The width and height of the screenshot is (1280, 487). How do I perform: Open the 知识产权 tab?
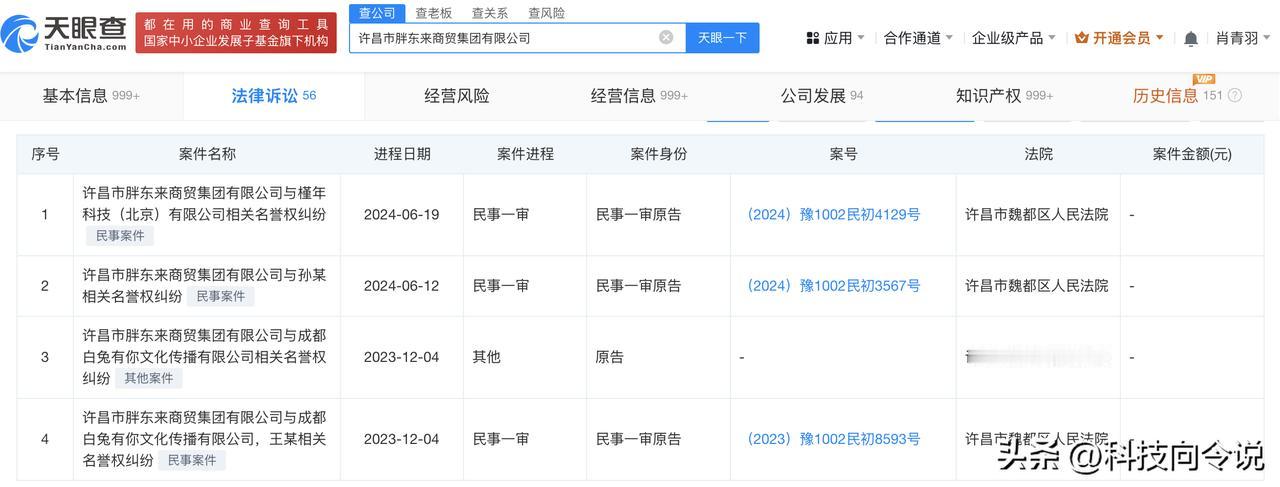1005,96
